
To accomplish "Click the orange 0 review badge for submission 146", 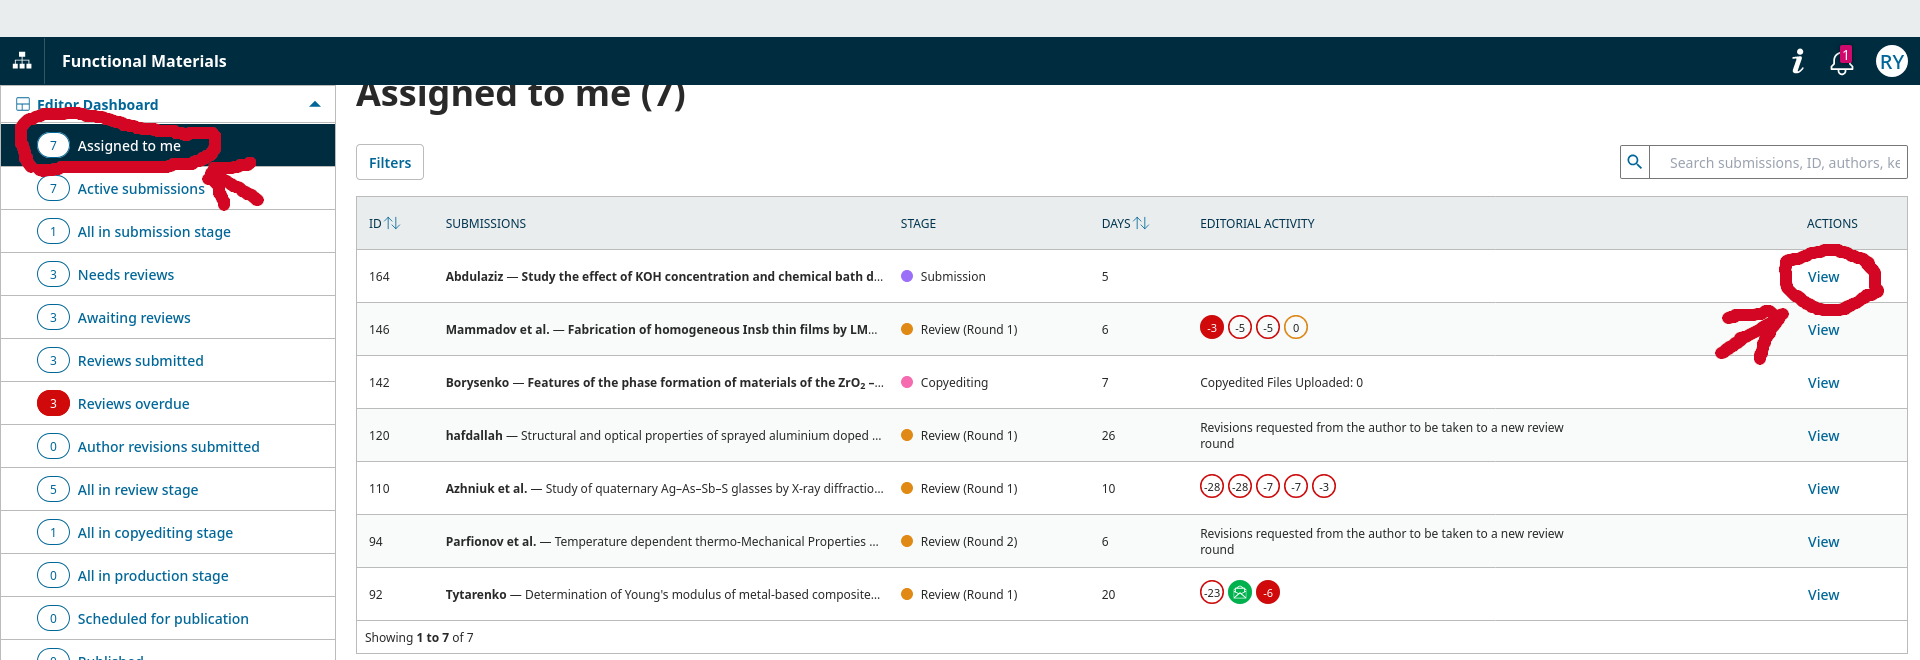I will tap(1296, 328).
